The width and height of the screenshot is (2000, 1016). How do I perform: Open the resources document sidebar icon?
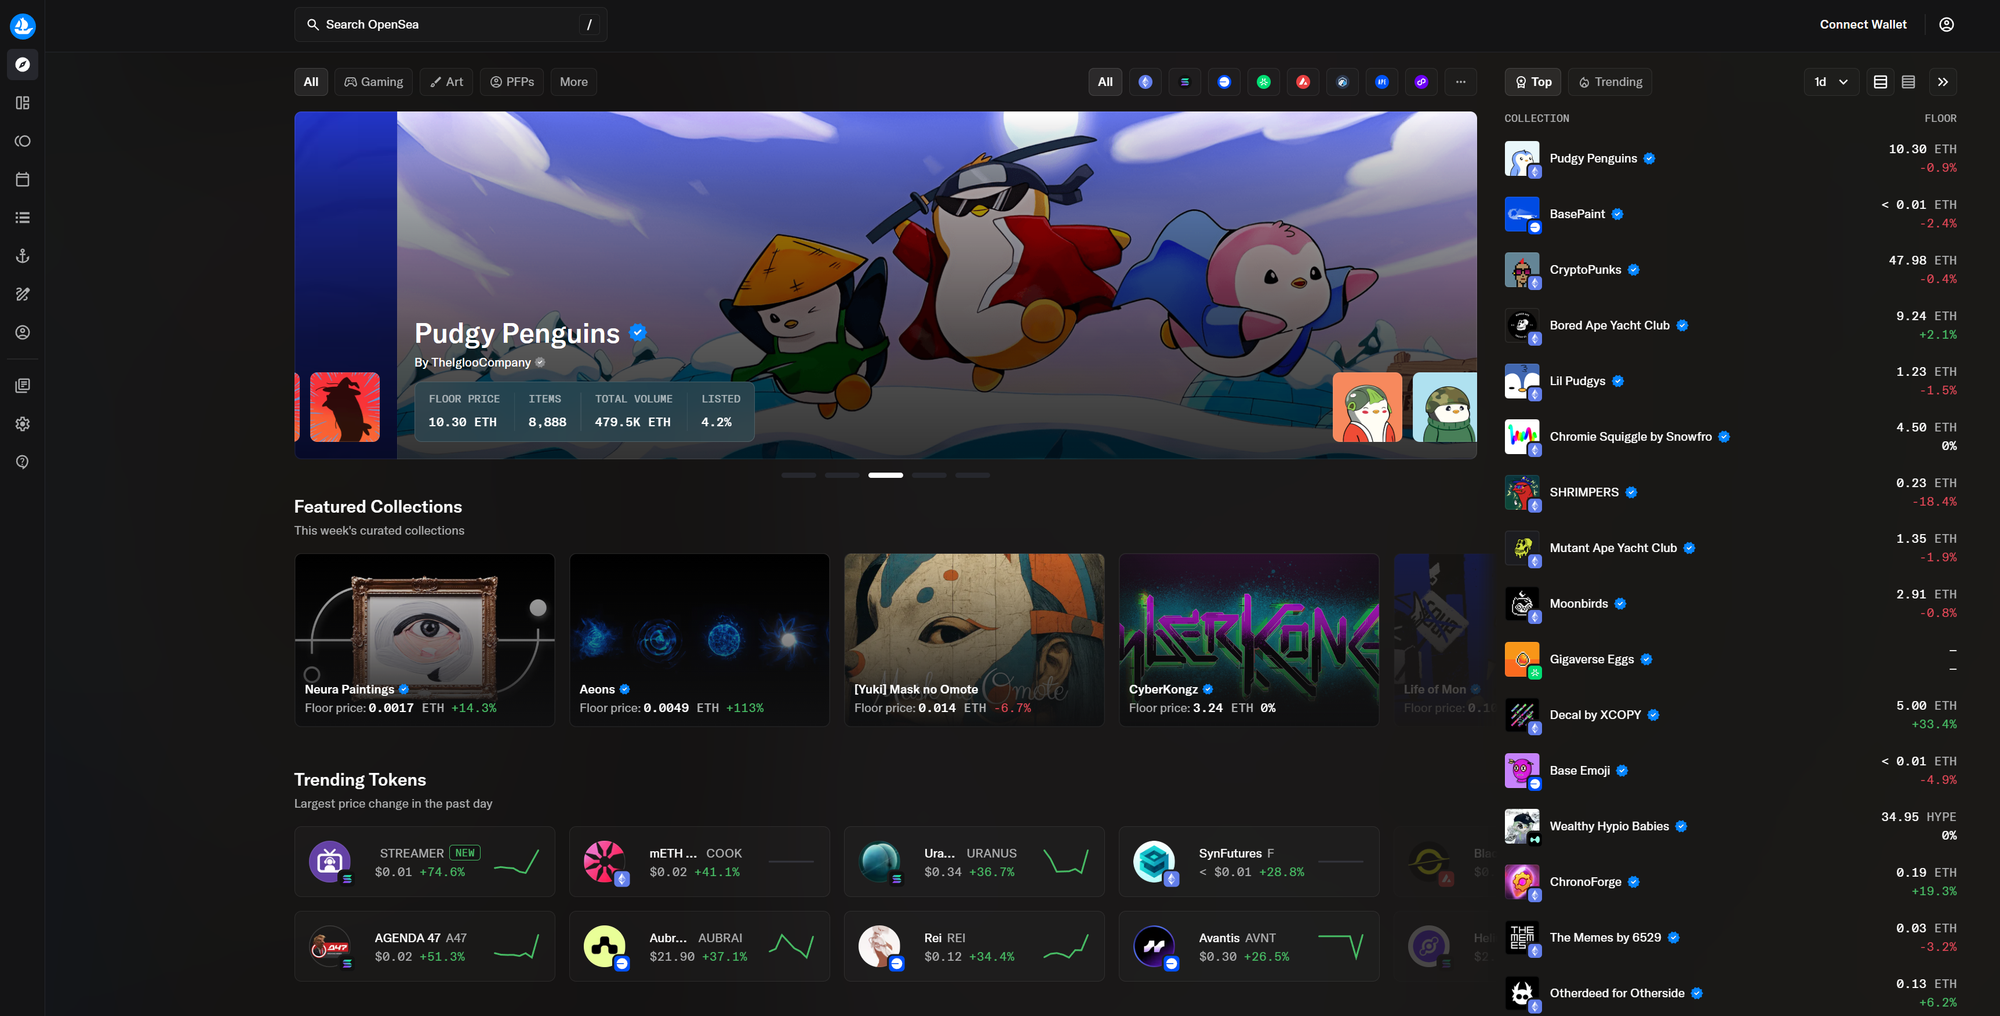22,385
